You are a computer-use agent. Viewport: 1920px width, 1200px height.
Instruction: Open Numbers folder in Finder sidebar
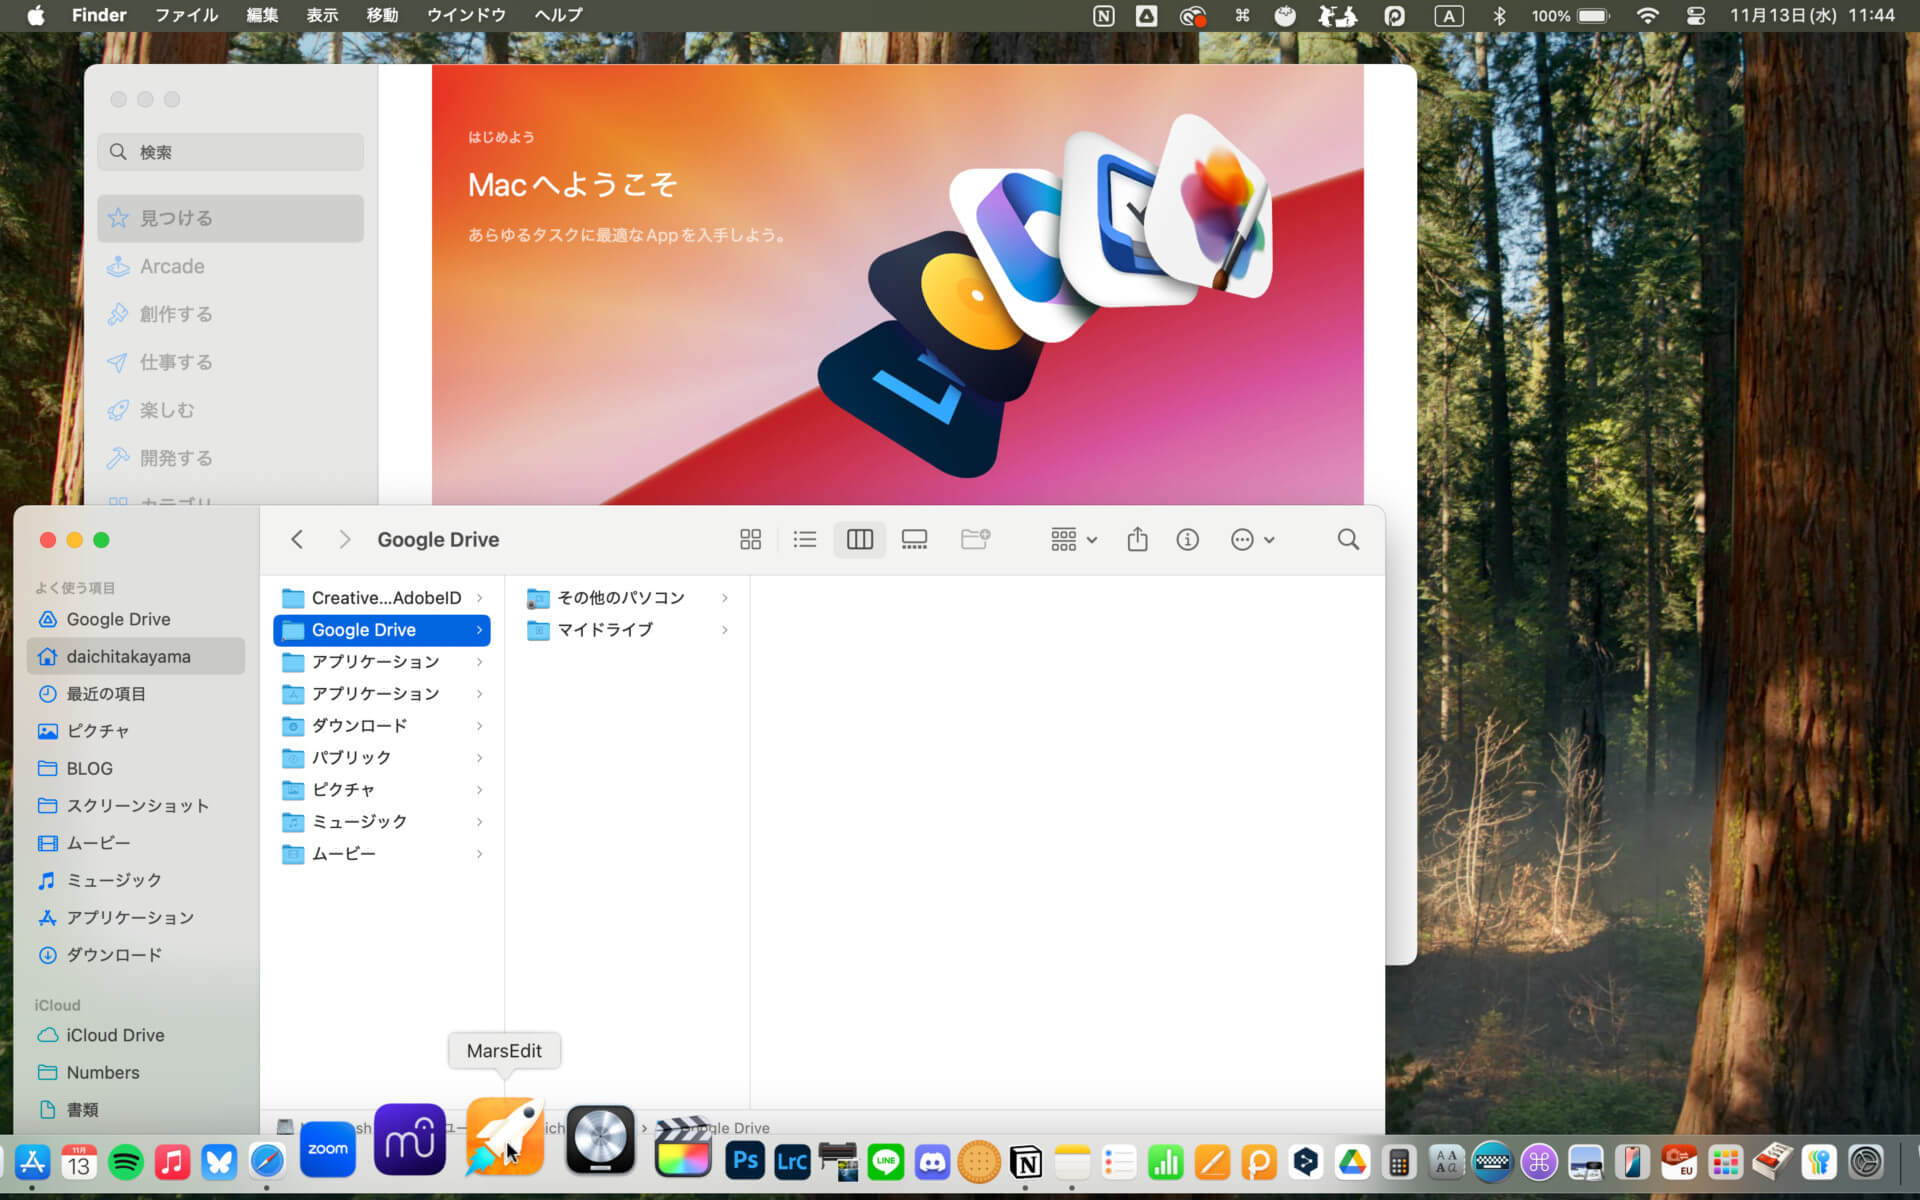pos(136,1072)
